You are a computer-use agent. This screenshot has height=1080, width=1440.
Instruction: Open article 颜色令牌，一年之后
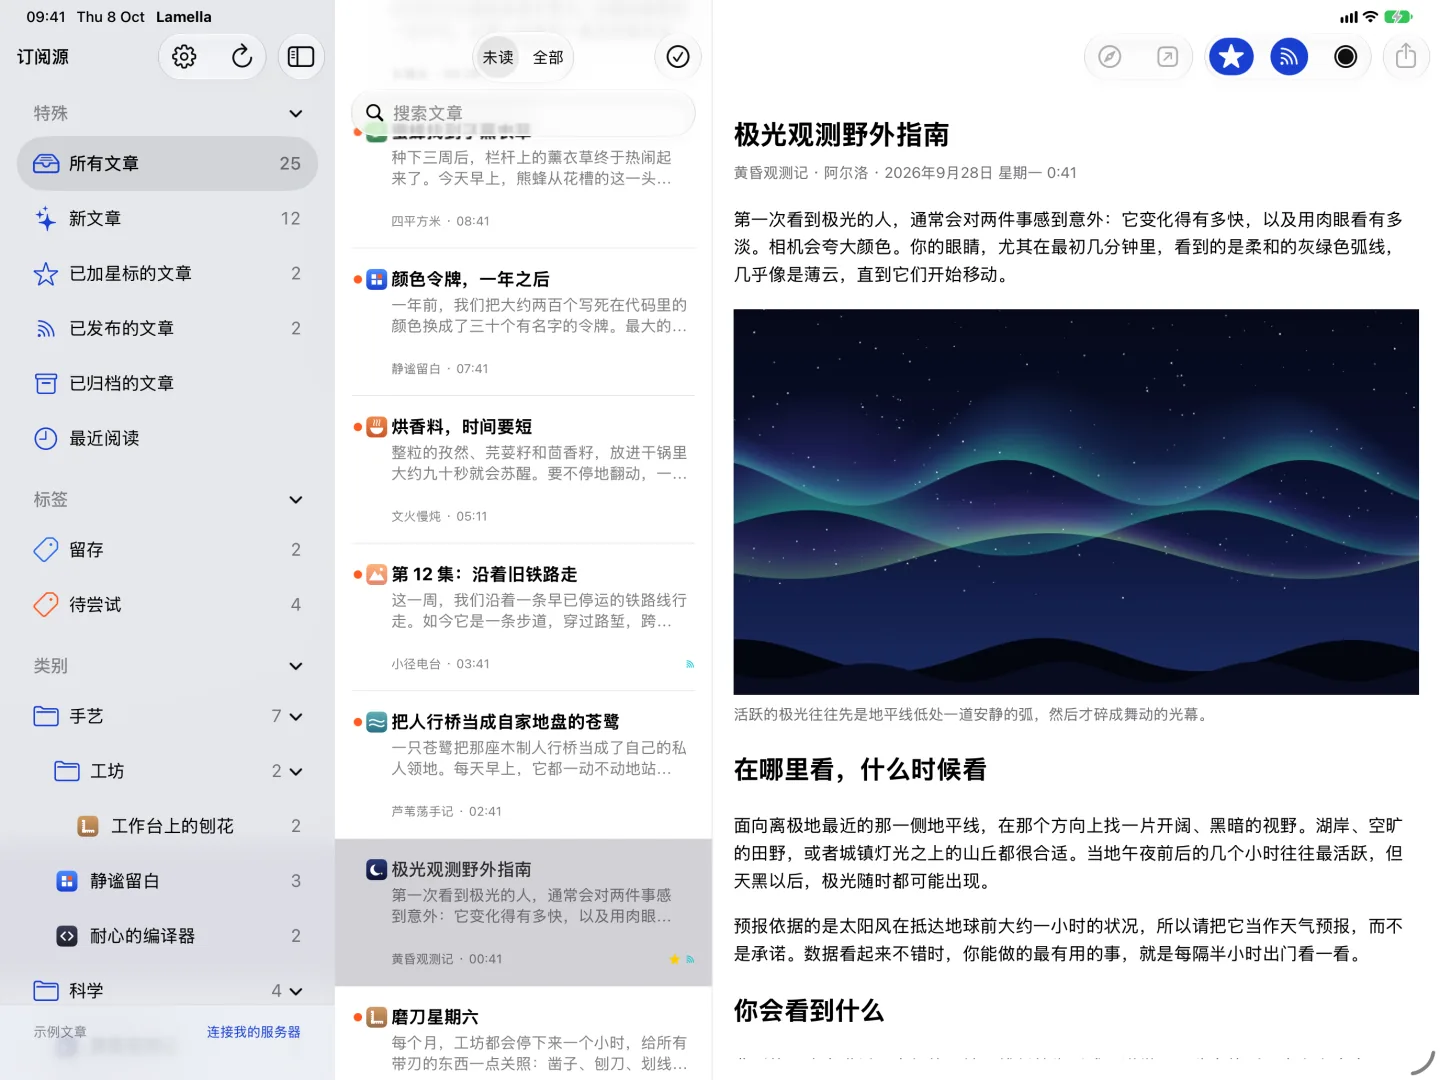[x=523, y=322]
